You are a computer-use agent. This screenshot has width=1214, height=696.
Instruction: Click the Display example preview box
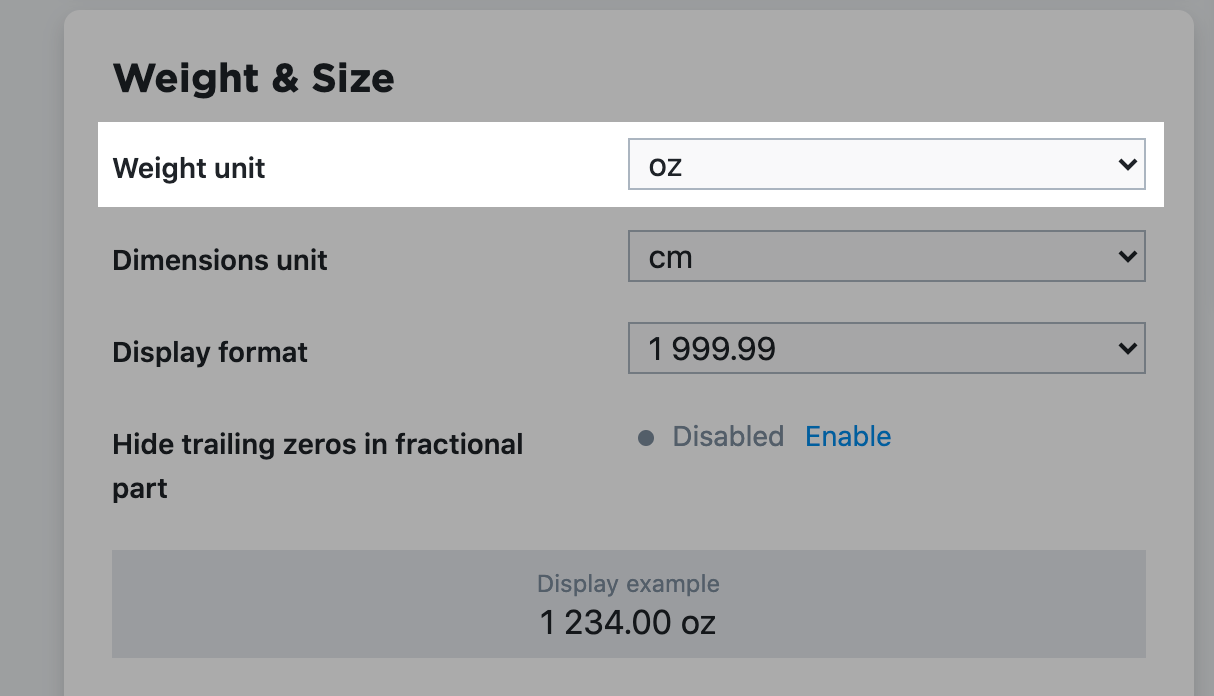tap(628, 604)
